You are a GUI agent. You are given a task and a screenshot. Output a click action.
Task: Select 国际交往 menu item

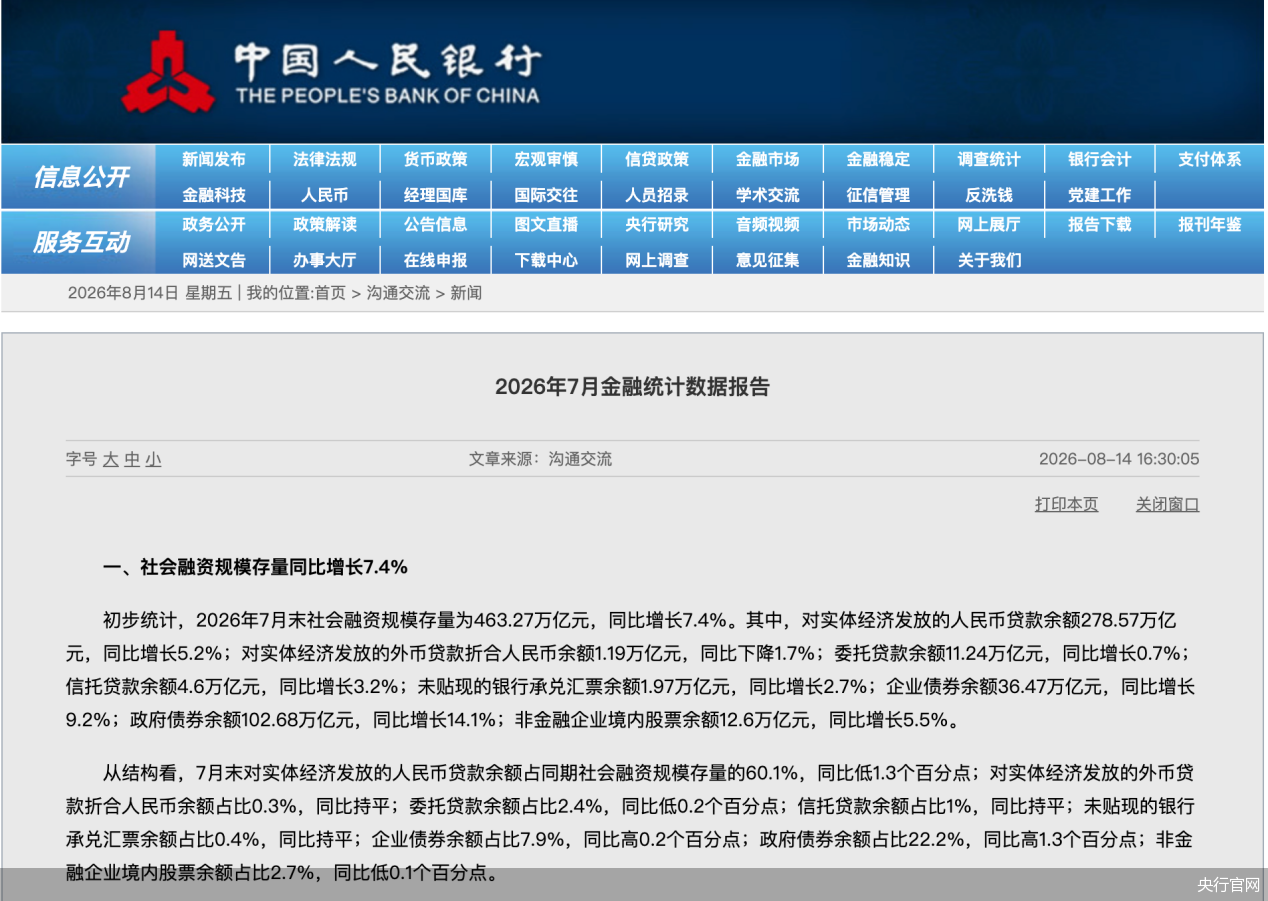(x=546, y=195)
